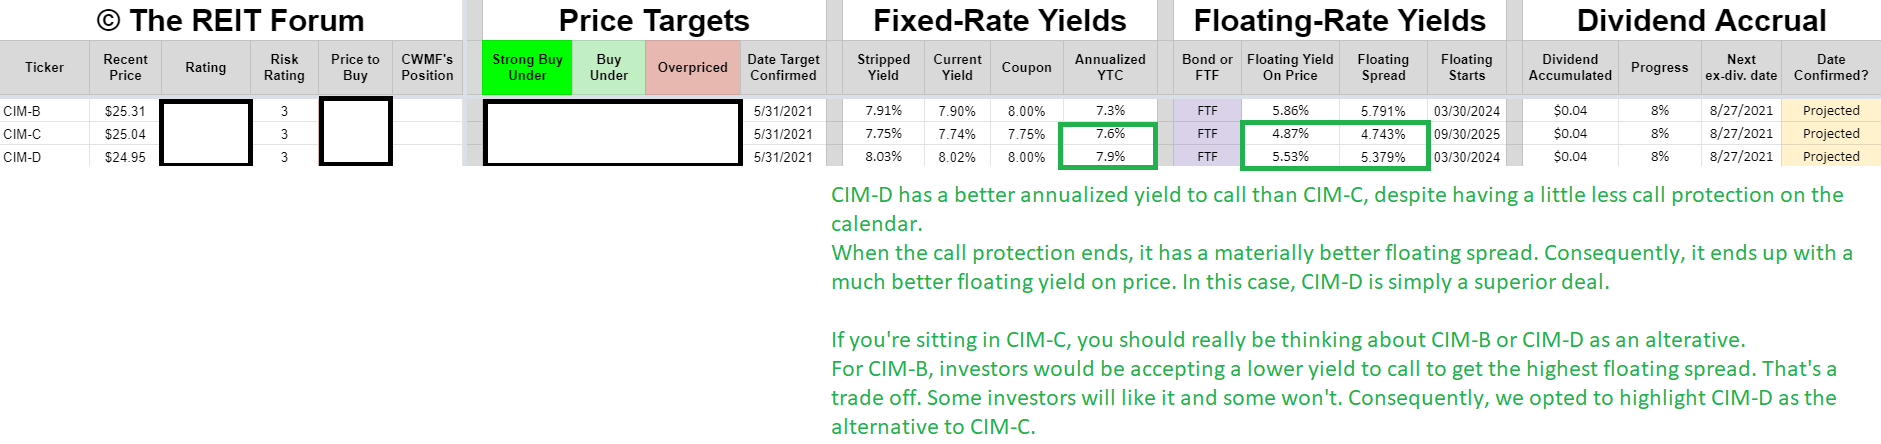Click the Projected cell in CIM-B row

[x=1831, y=111]
